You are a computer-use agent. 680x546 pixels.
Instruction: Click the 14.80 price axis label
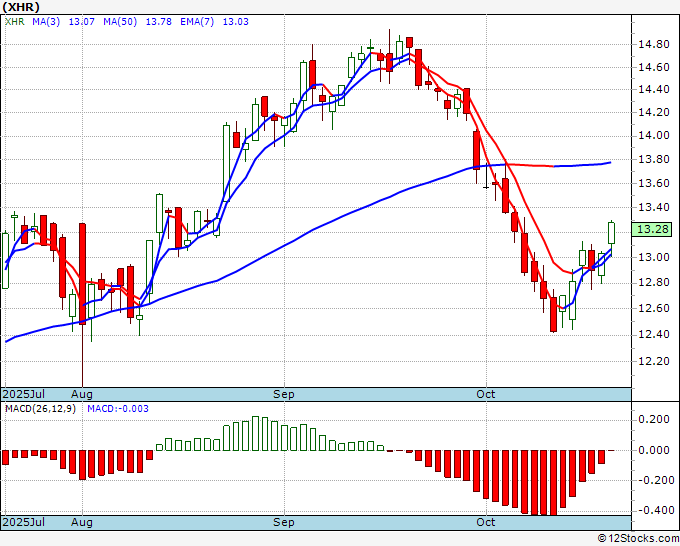pos(653,44)
